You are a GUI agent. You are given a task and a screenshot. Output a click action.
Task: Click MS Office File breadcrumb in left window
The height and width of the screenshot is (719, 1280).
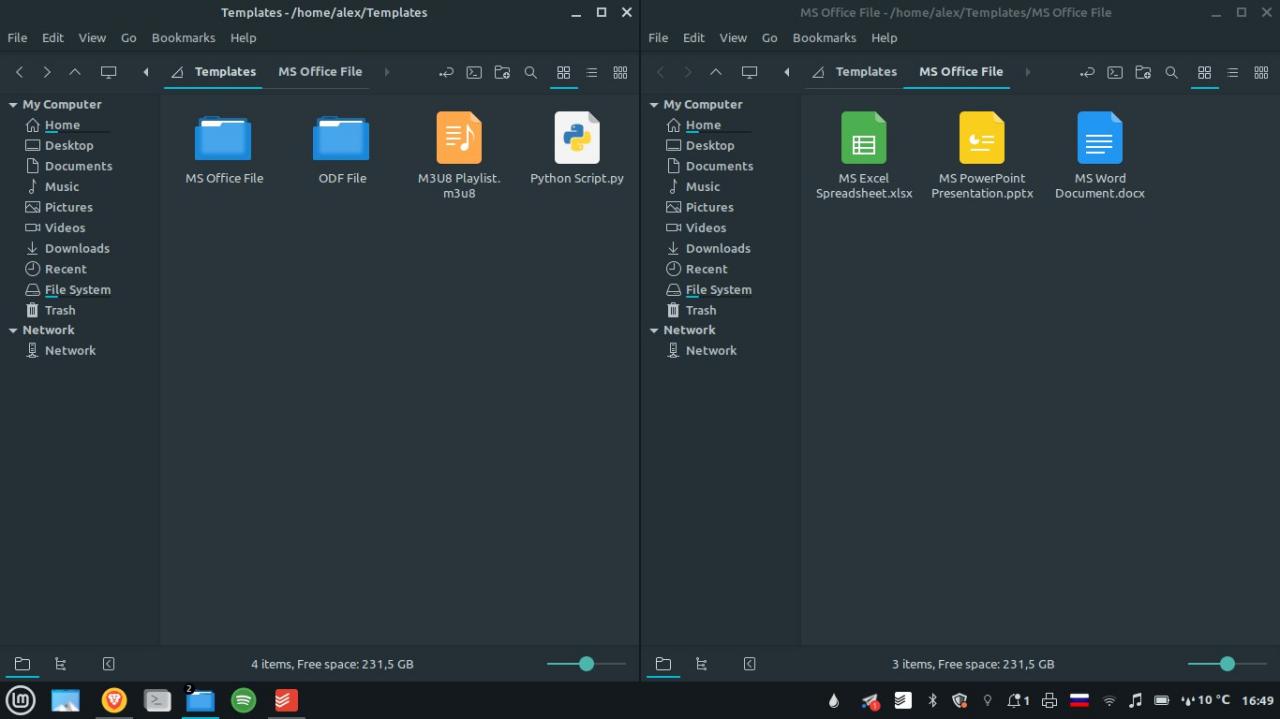coord(320,72)
